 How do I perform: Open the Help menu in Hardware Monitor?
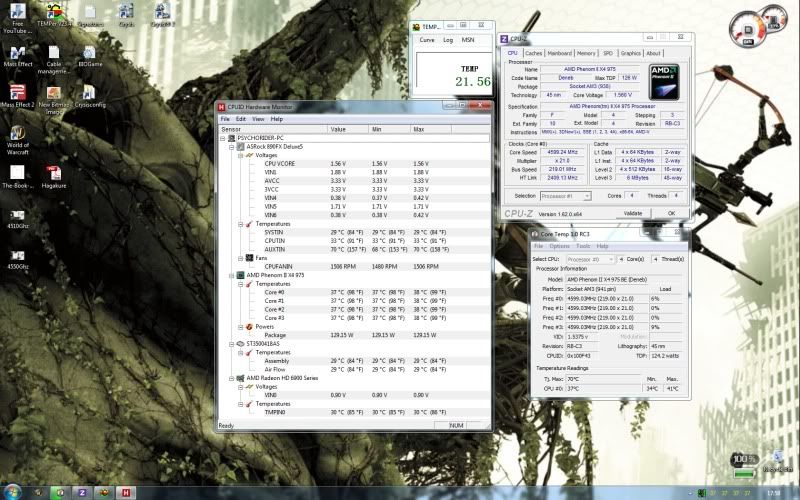click(x=277, y=119)
